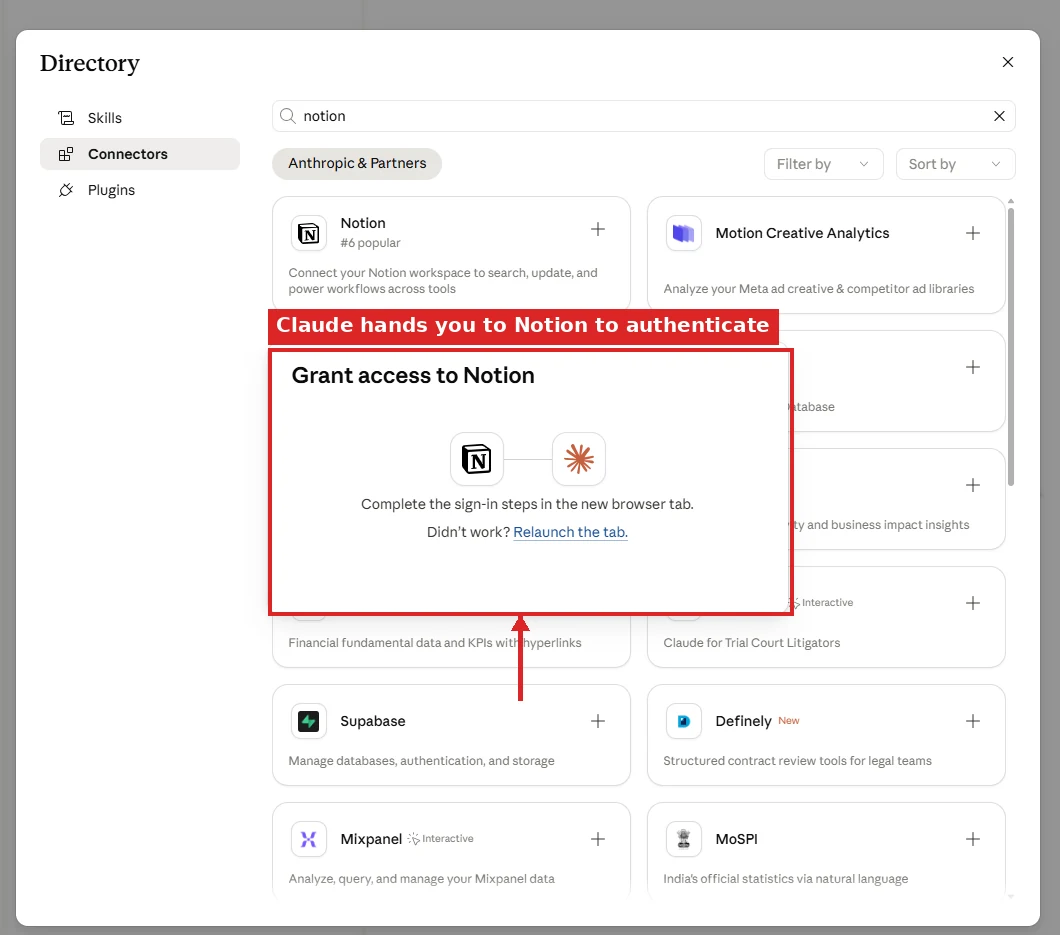Click 'India's official statistics' description

[x=786, y=879]
